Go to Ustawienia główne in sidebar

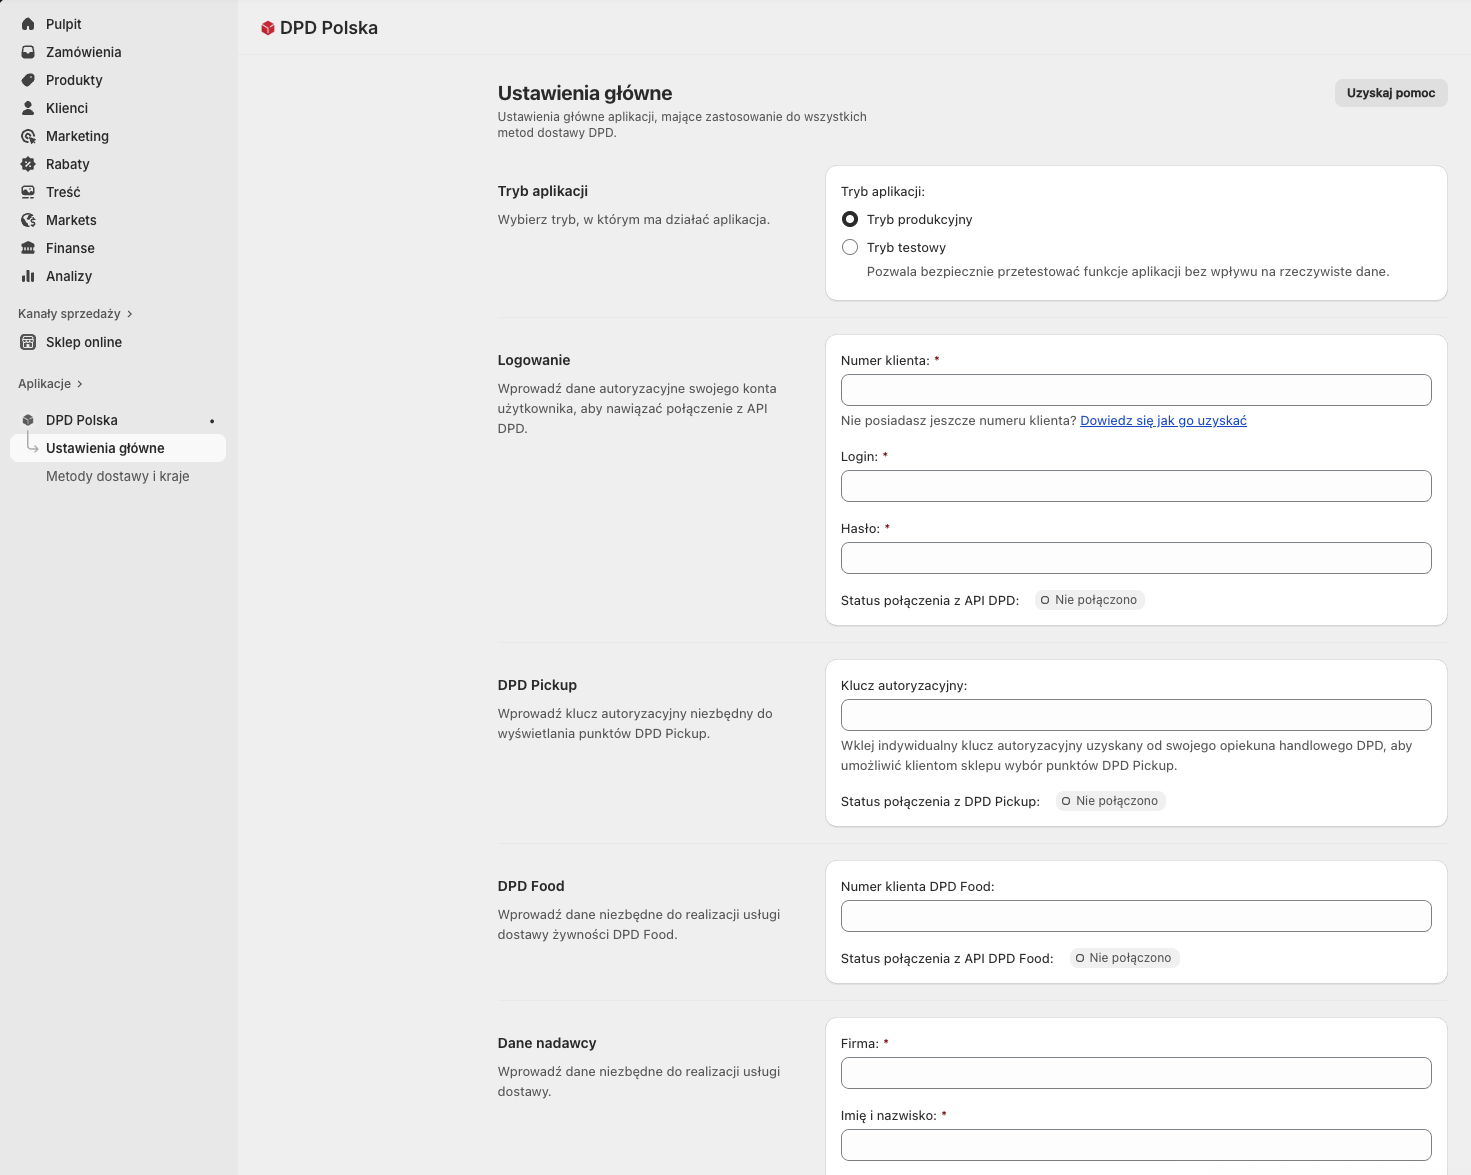(x=105, y=448)
